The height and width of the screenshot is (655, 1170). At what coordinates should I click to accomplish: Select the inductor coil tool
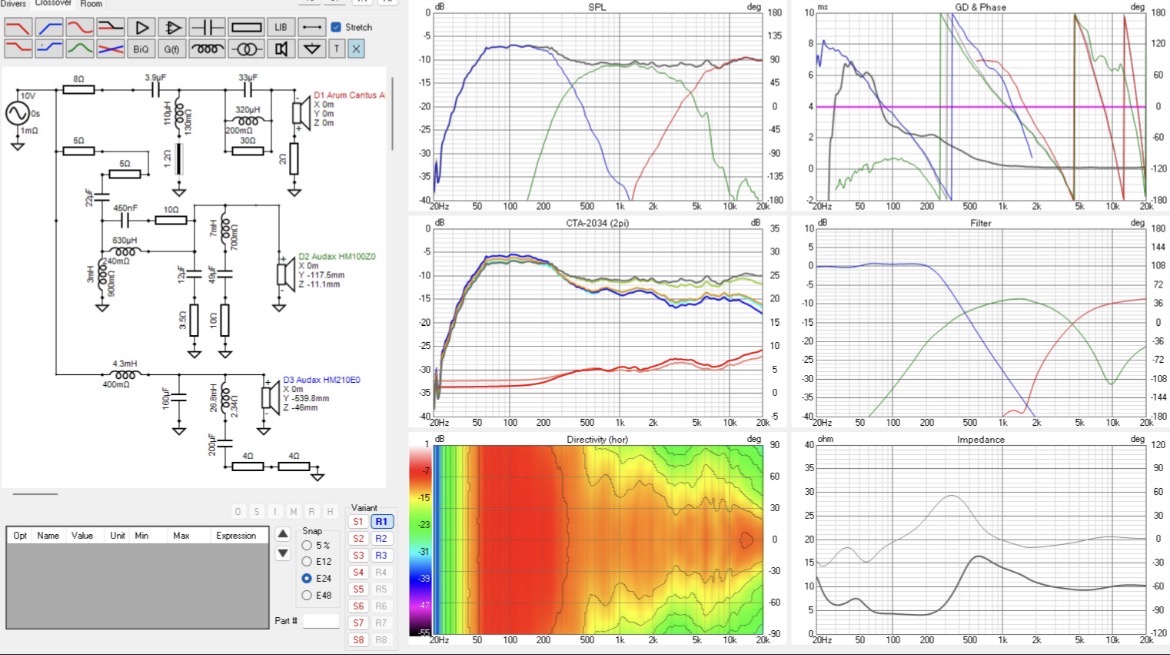207,49
